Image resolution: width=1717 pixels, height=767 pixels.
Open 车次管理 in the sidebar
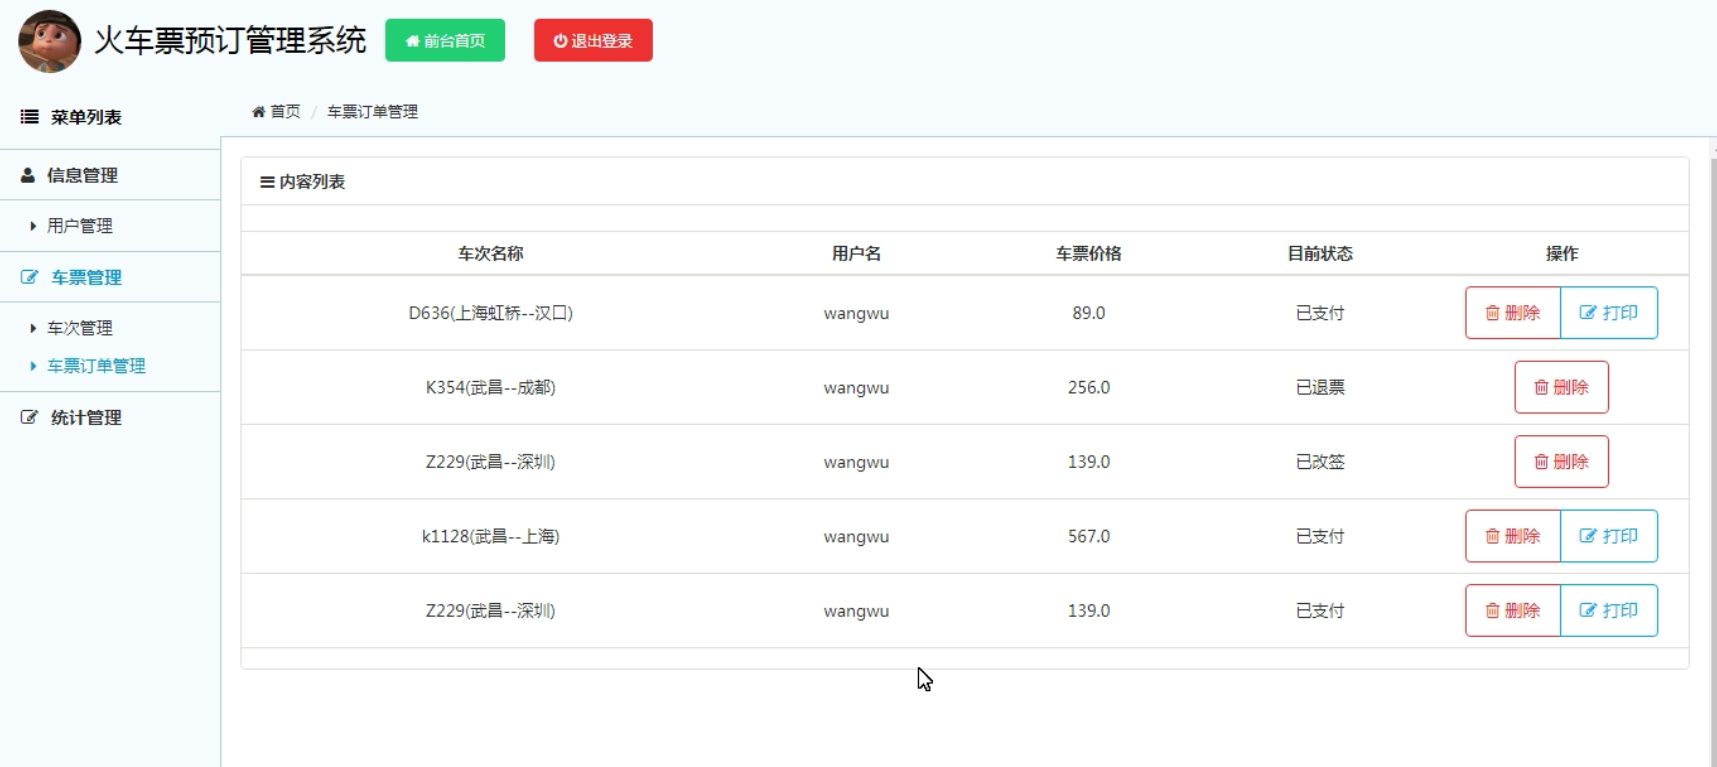(x=80, y=328)
